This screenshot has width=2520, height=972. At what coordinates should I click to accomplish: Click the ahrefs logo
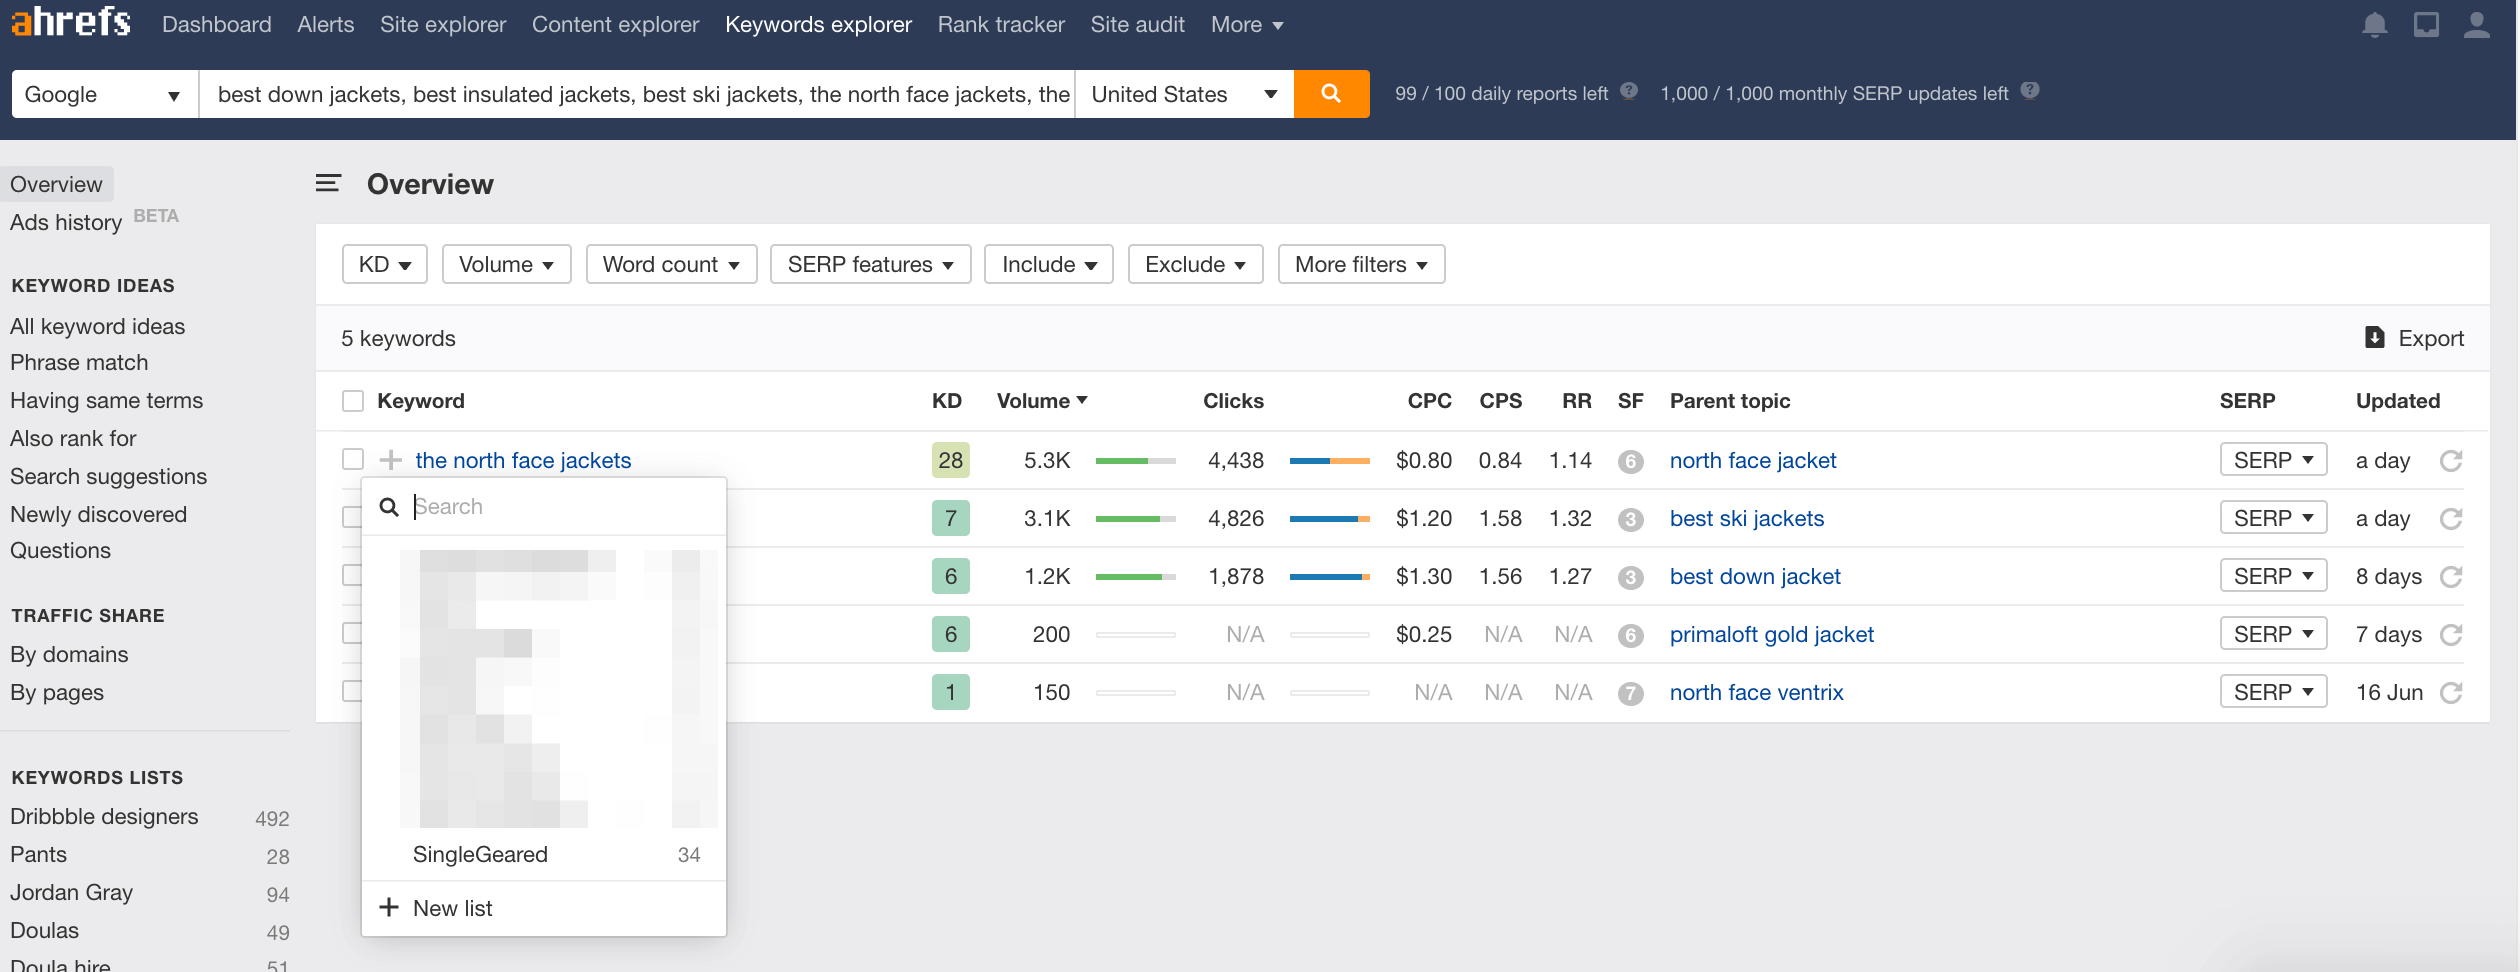(x=70, y=22)
